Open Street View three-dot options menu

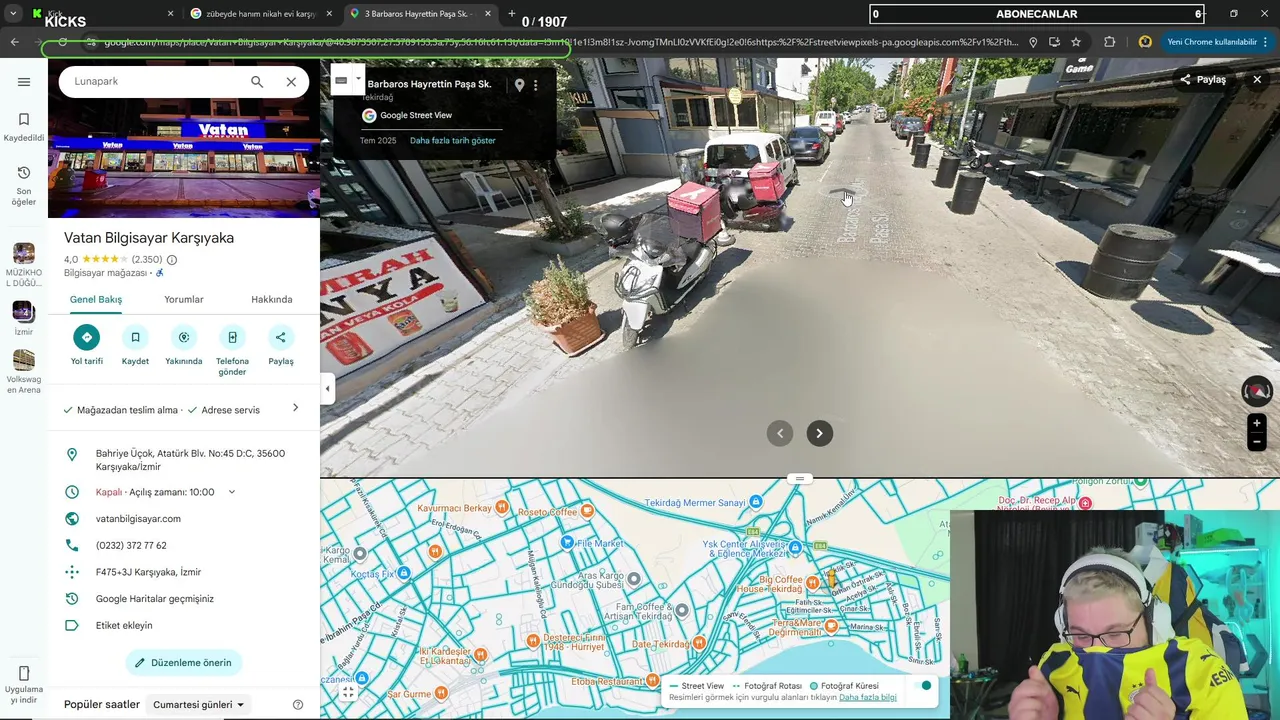[x=535, y=85]
